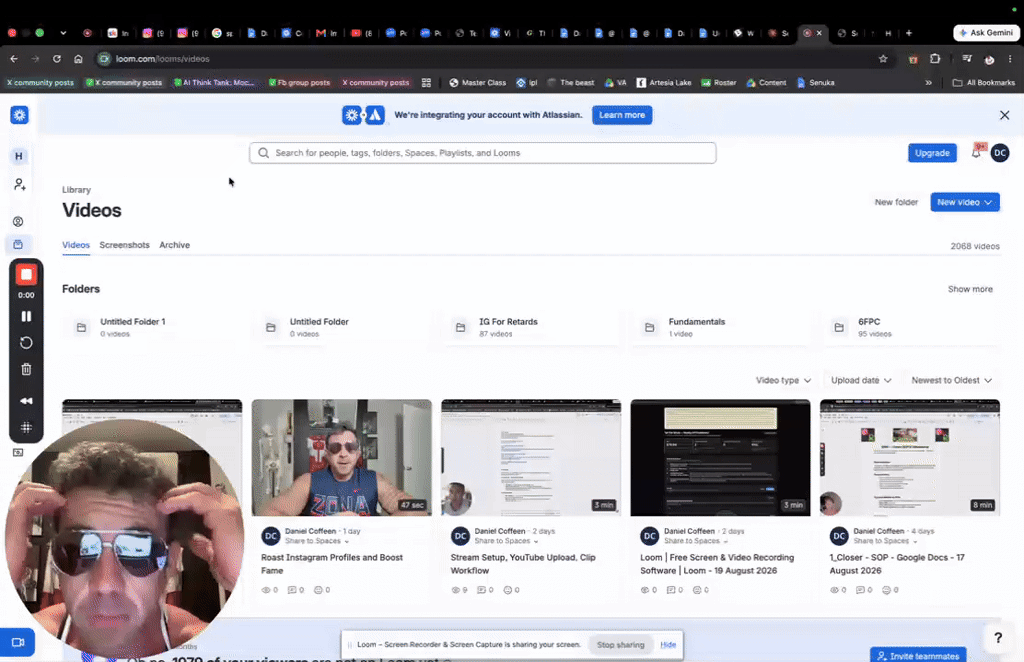Image resolution: width=1024 pixels, height=662 pixels.
Task: Click Ask Gemini button
Action: [986, 33]
